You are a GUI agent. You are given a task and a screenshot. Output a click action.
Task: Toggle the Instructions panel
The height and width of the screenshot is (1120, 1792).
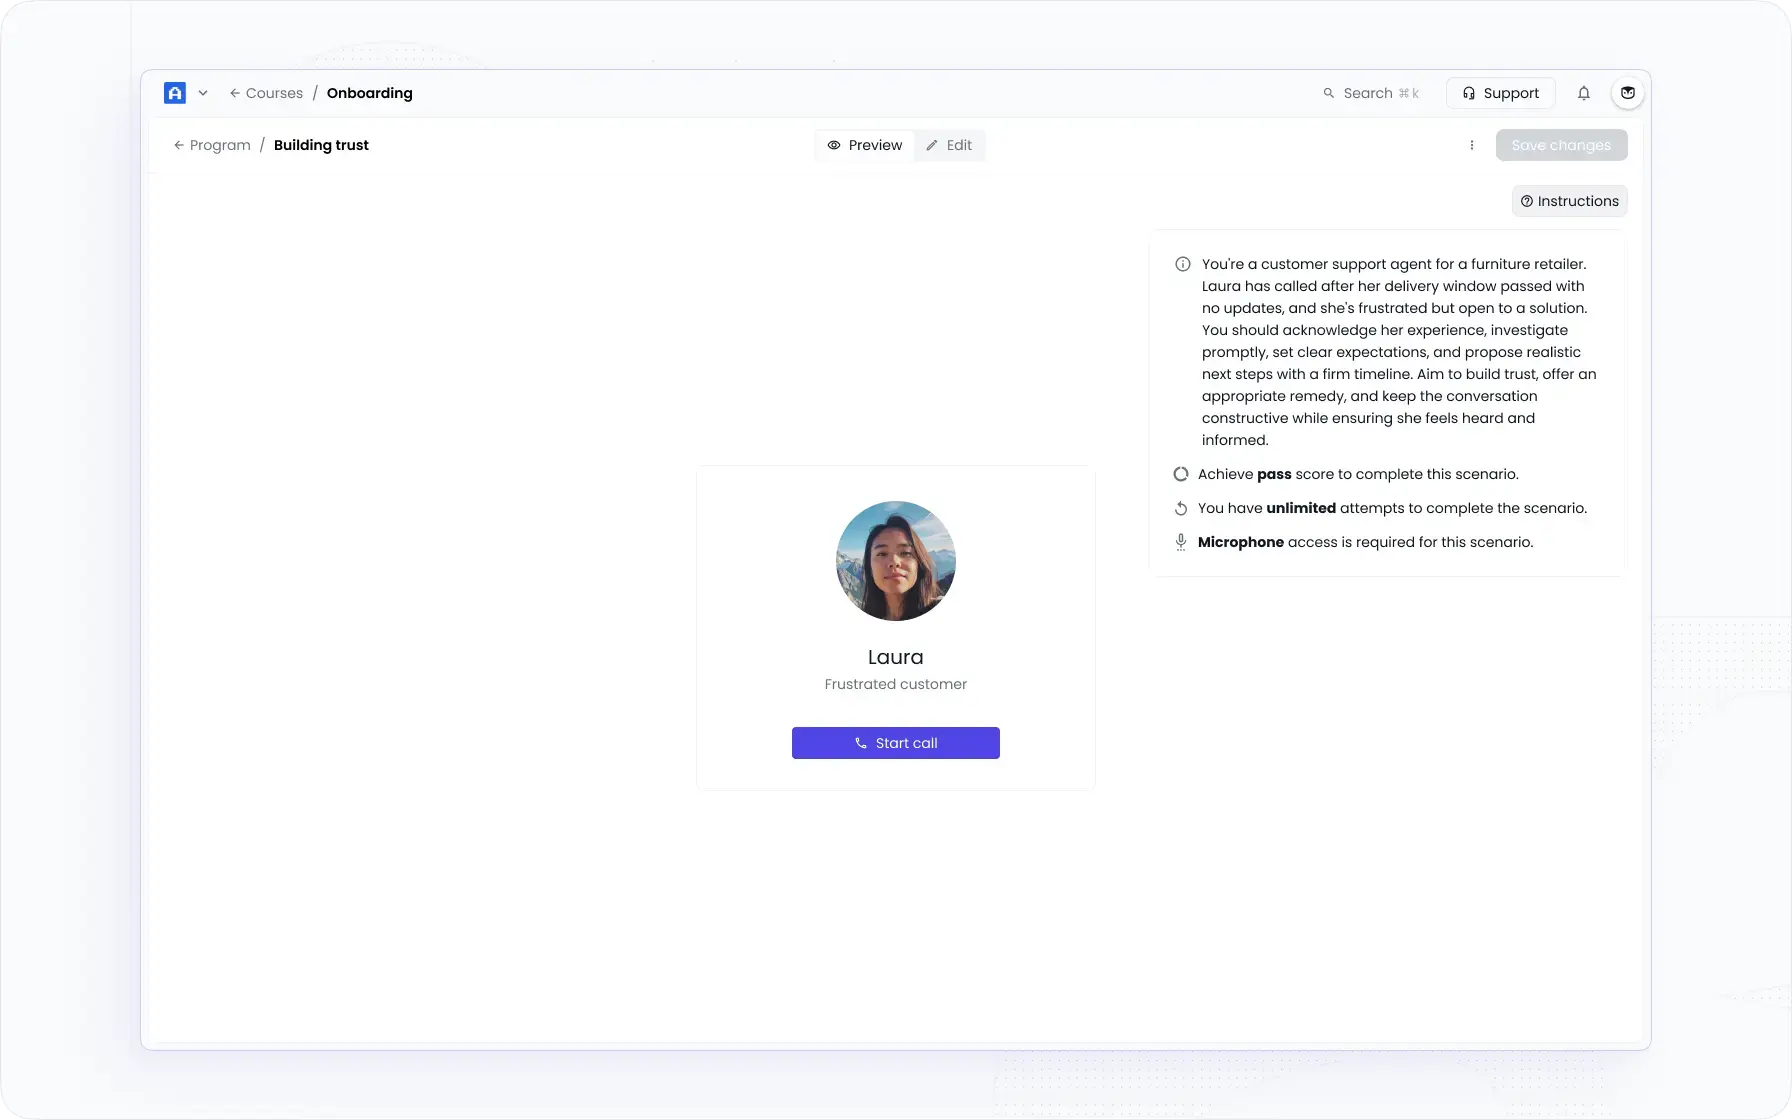click(x=1569, y=201)
